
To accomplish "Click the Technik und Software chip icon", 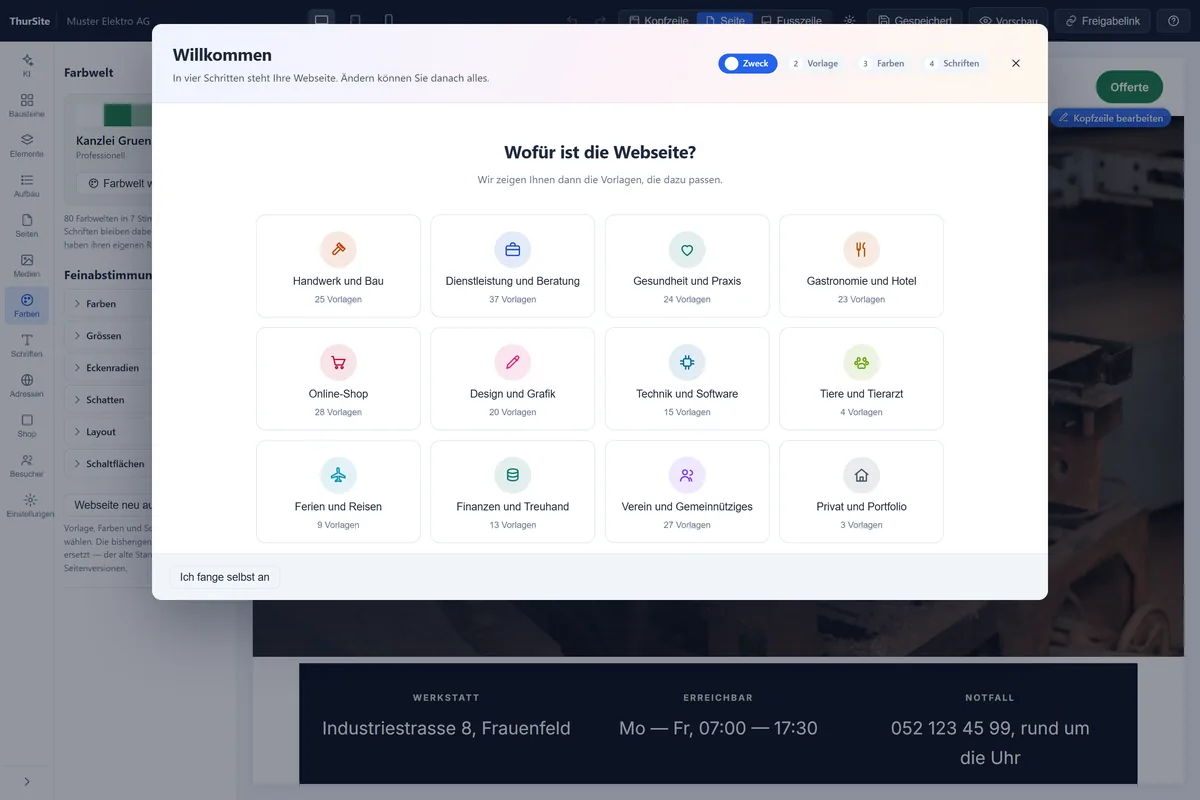I will click(687, 362).
